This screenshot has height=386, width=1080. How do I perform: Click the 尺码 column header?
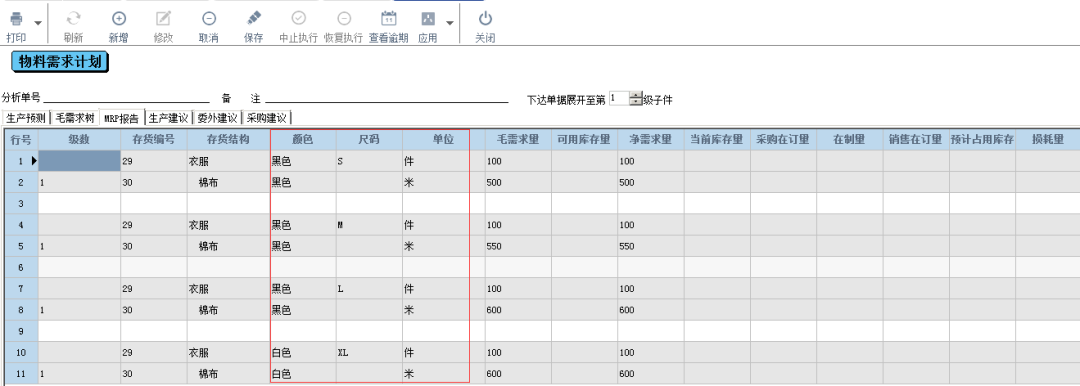pyautogui.click(x=369, y=139)
